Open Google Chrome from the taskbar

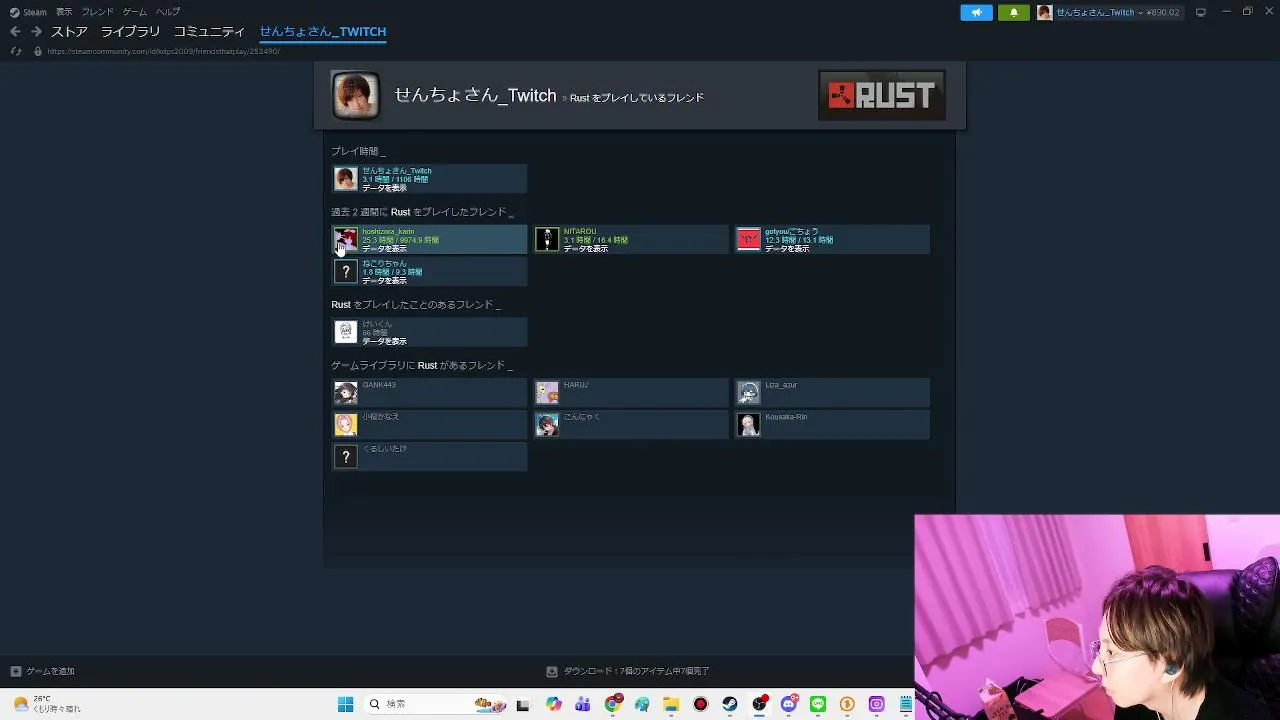point(613,704)
